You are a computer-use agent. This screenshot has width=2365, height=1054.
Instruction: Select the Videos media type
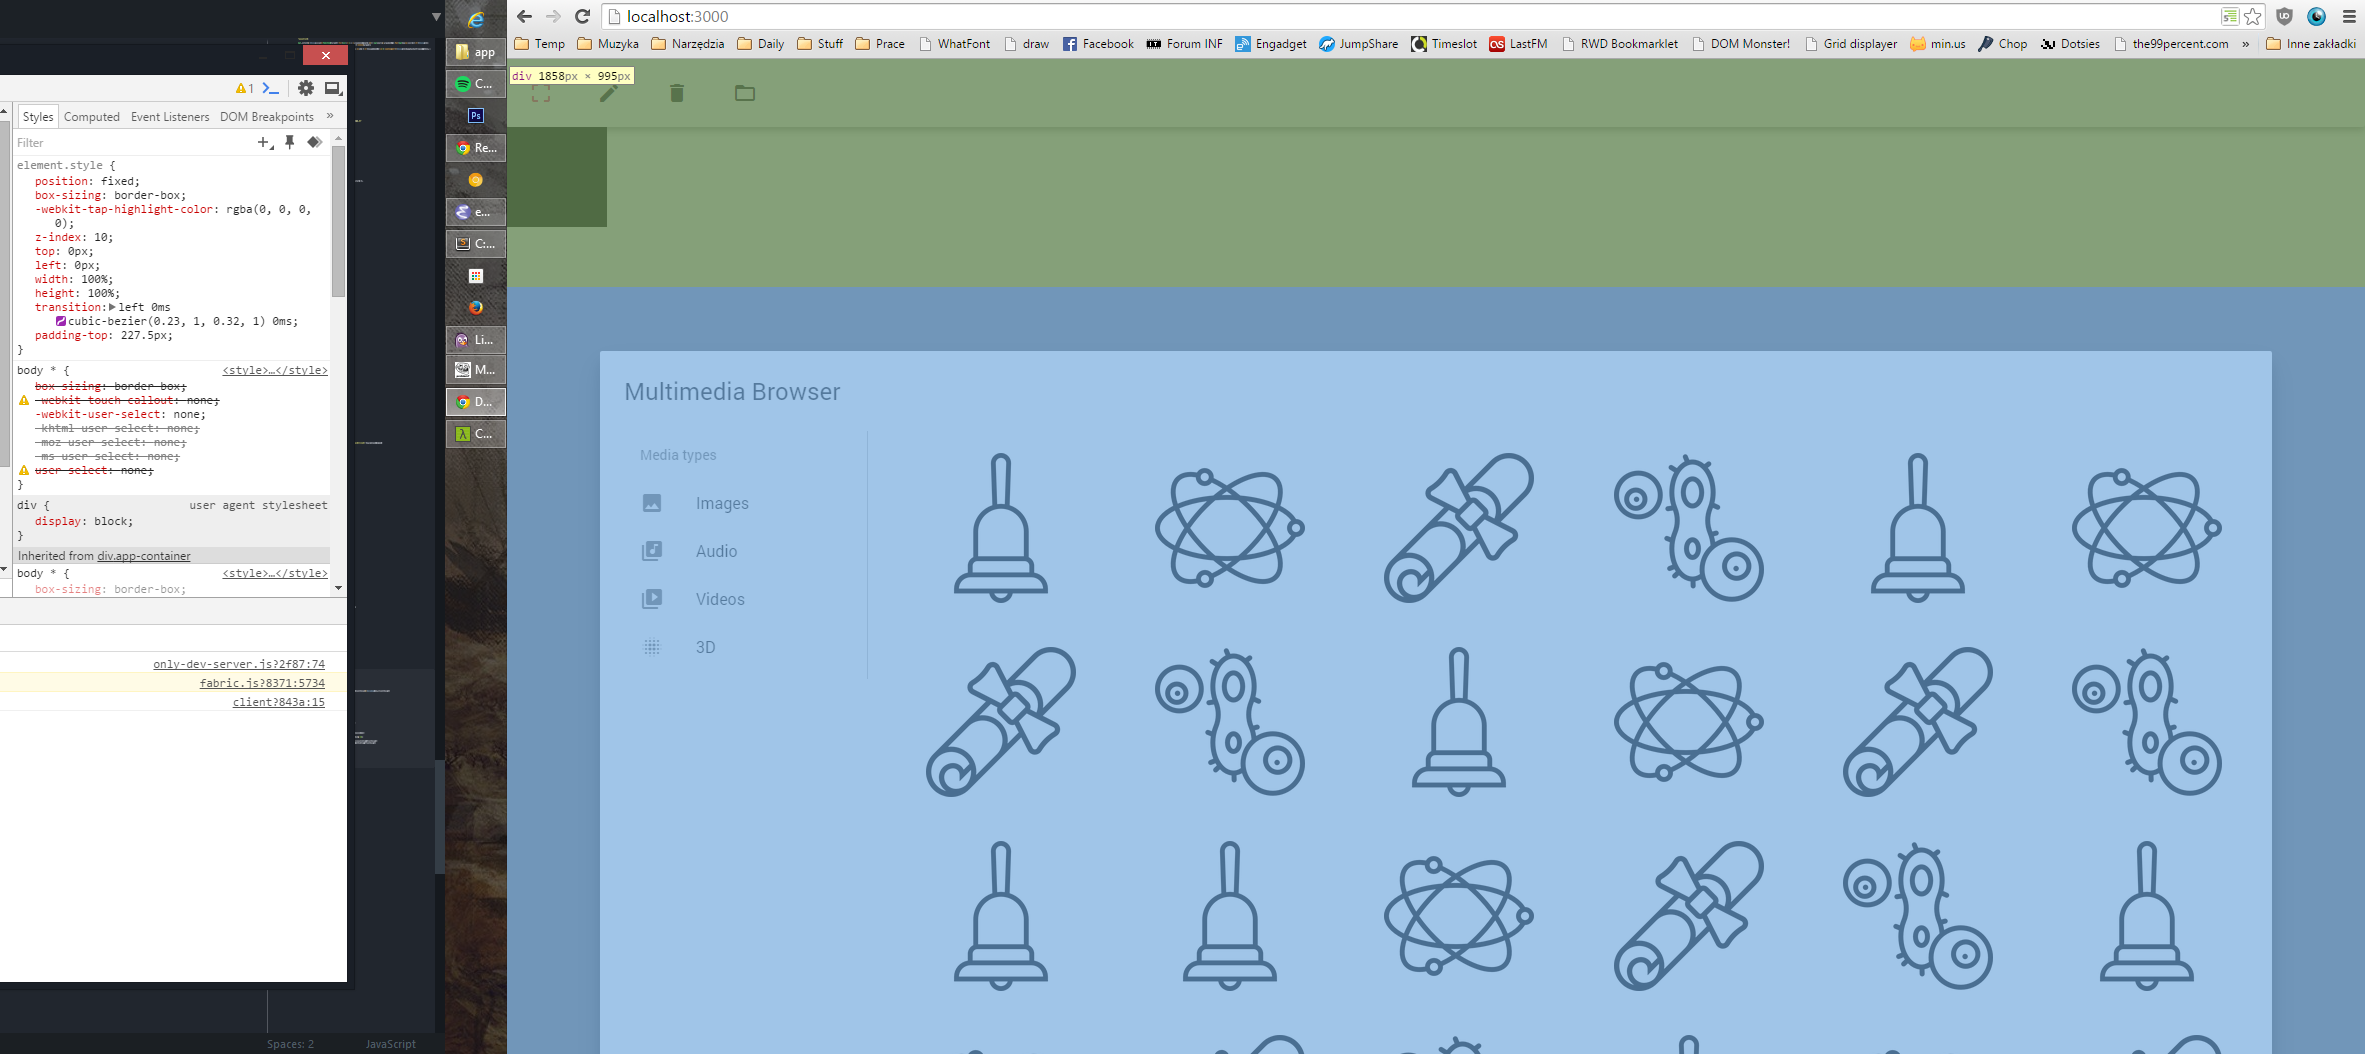720,599
